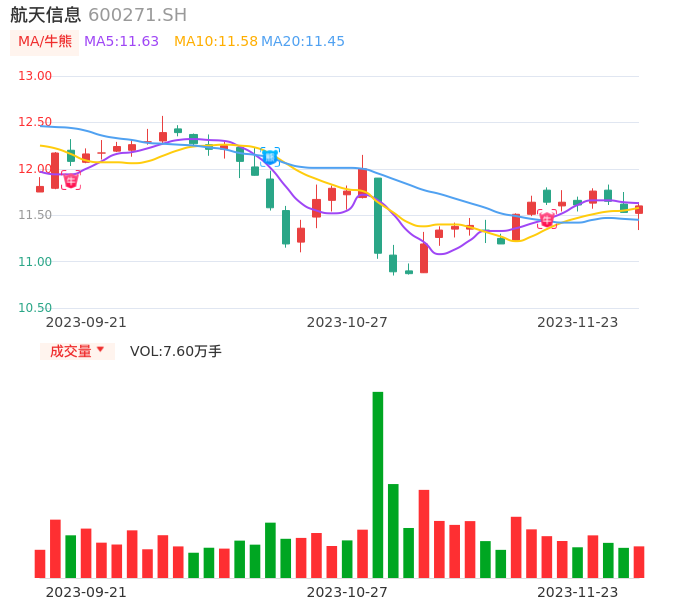Click the large green candlestick near 2023-10-27
Screen dimensions: 686x606
[x=378, y=215]
